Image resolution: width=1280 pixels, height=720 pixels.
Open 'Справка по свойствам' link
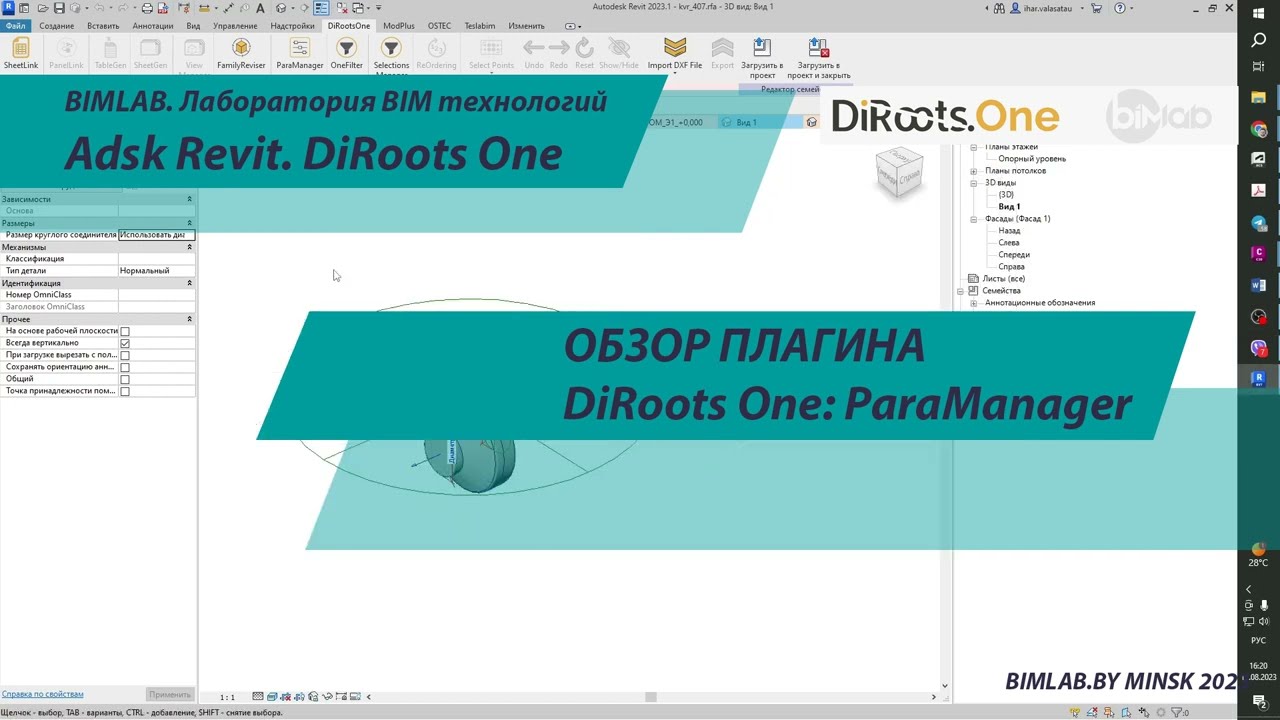coord(42,694)
